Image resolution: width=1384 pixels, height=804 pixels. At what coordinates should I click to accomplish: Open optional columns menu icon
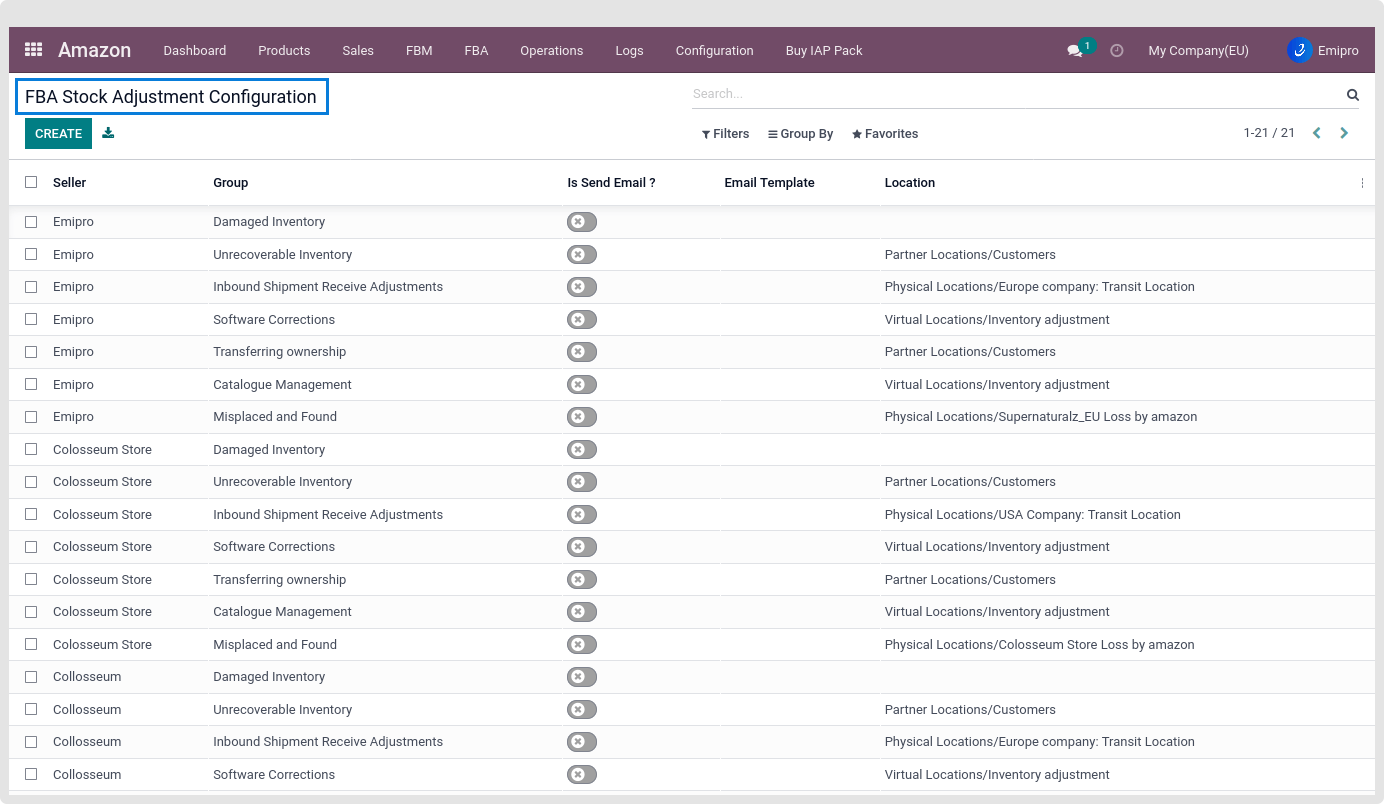click(1362, 183)
